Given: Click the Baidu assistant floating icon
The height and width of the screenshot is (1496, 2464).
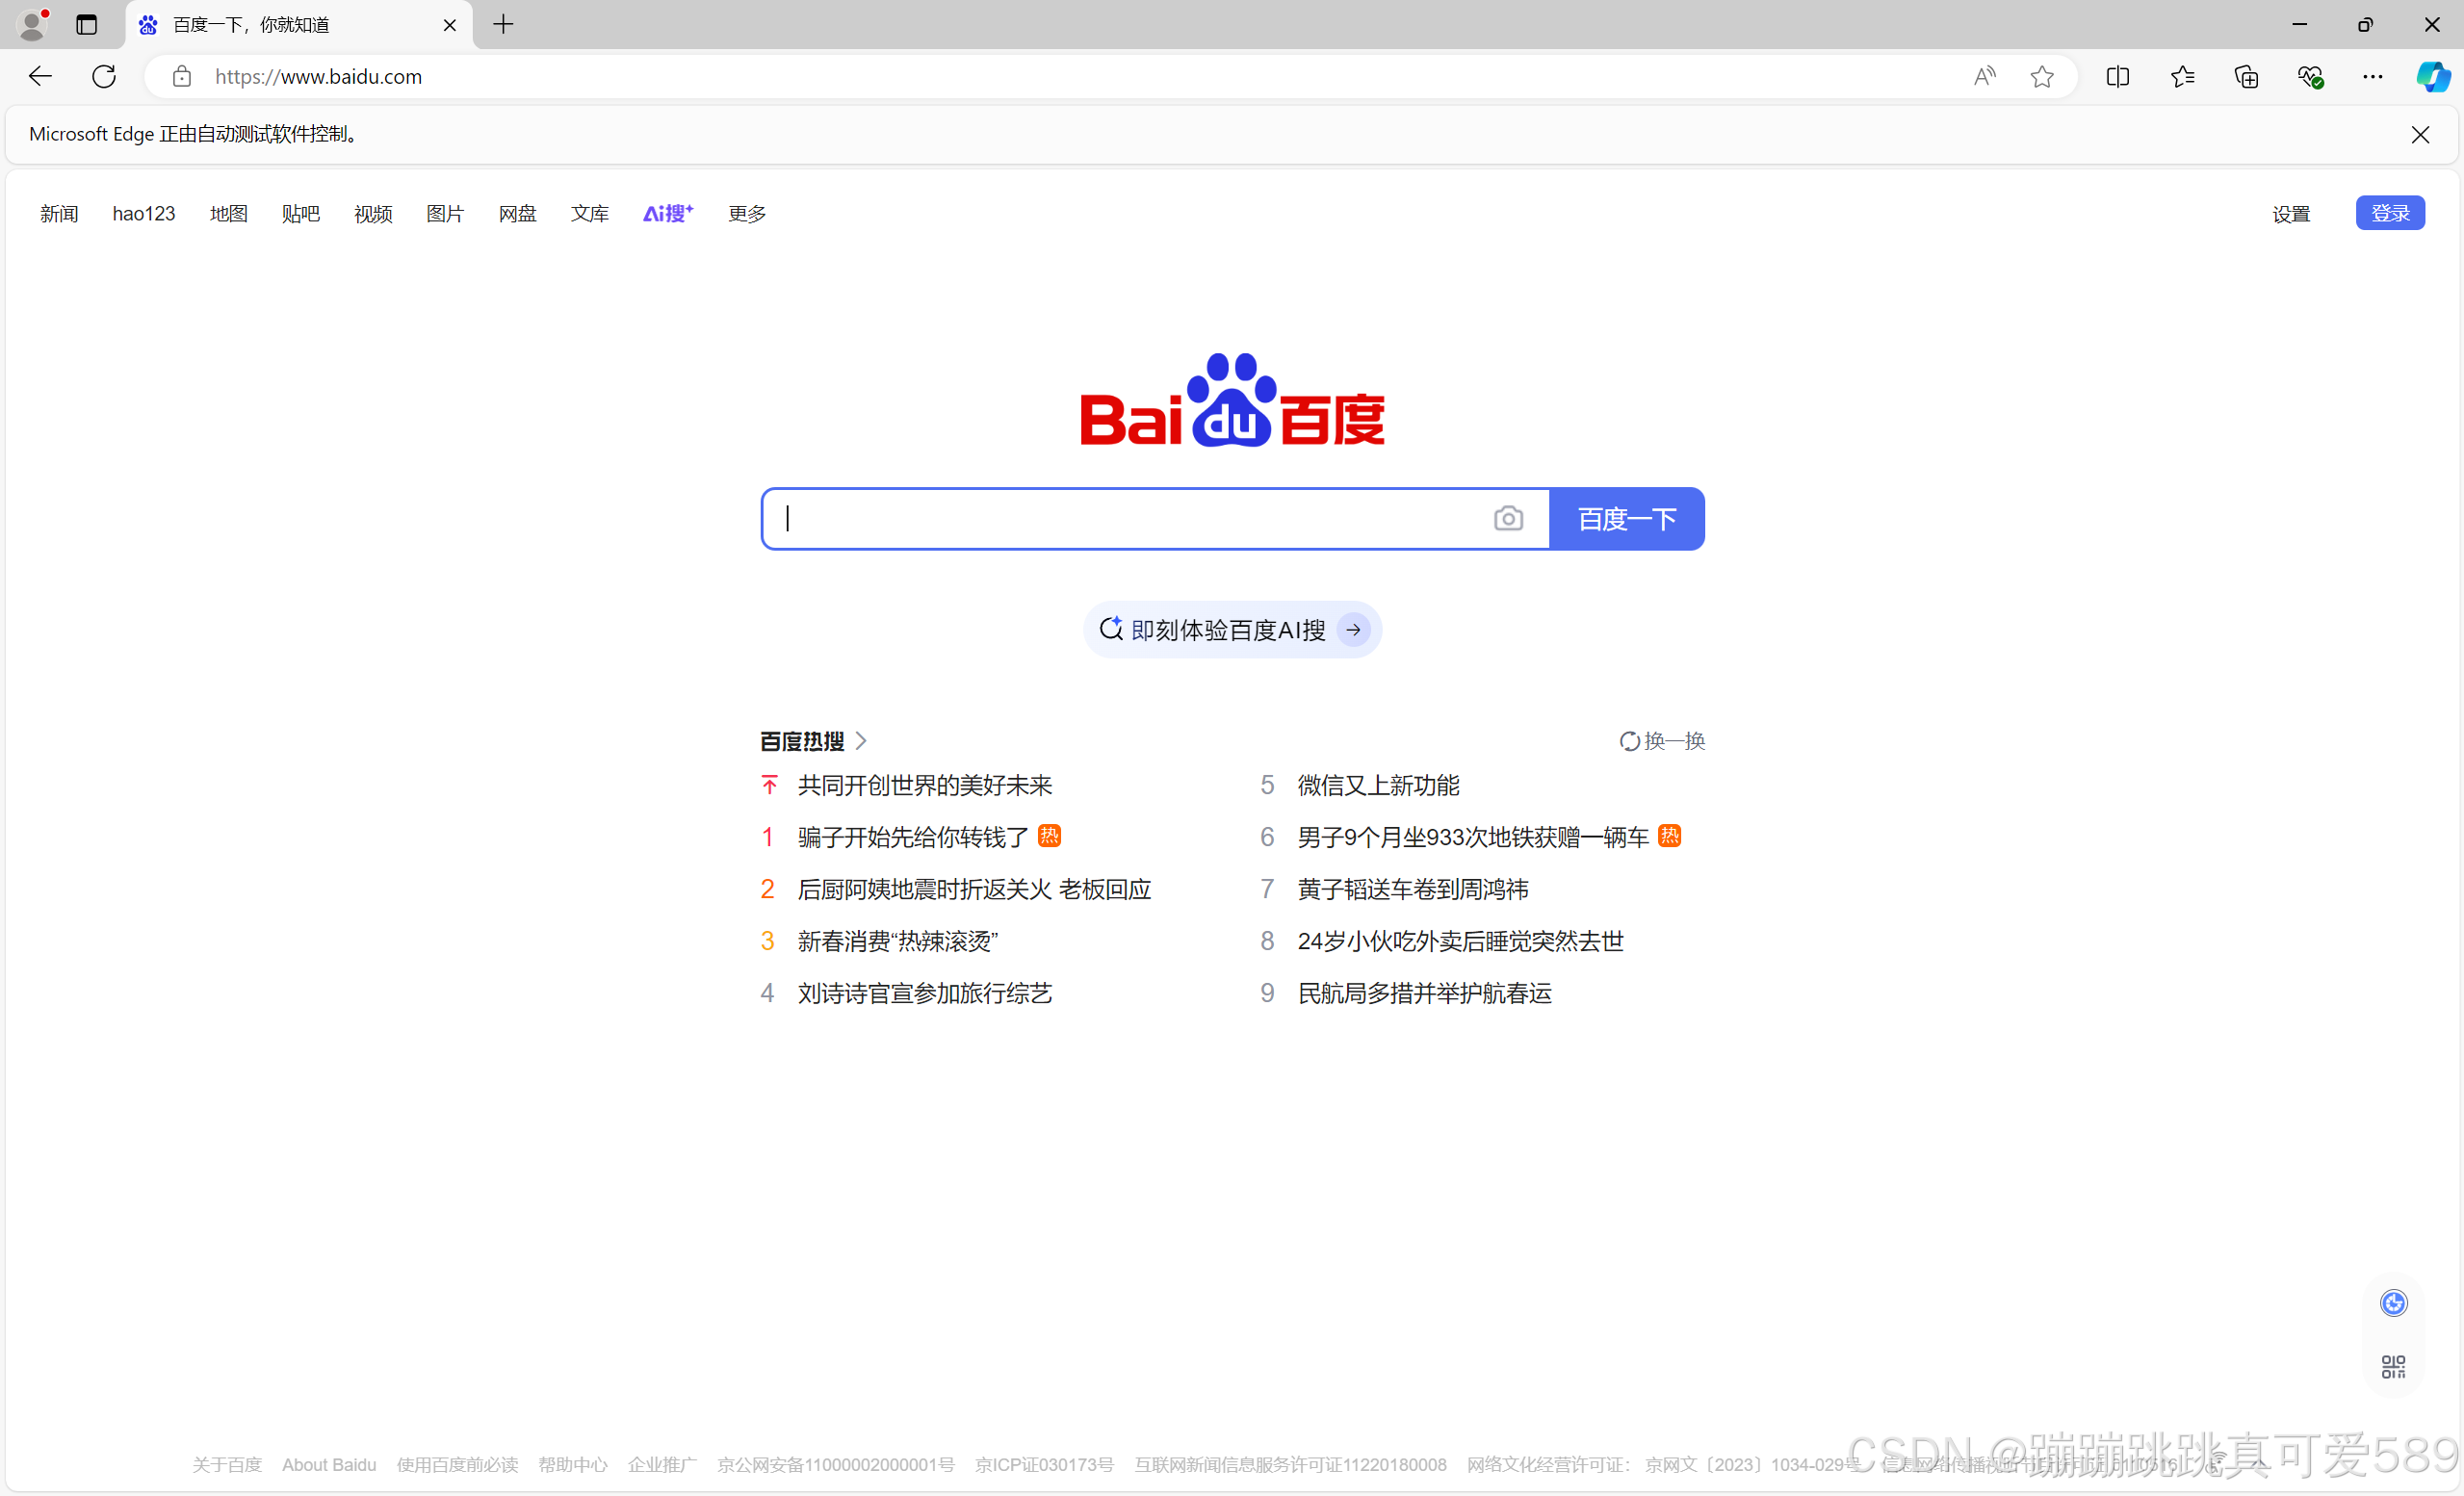Looking at the screenshot, I should pos(2393,1303).
